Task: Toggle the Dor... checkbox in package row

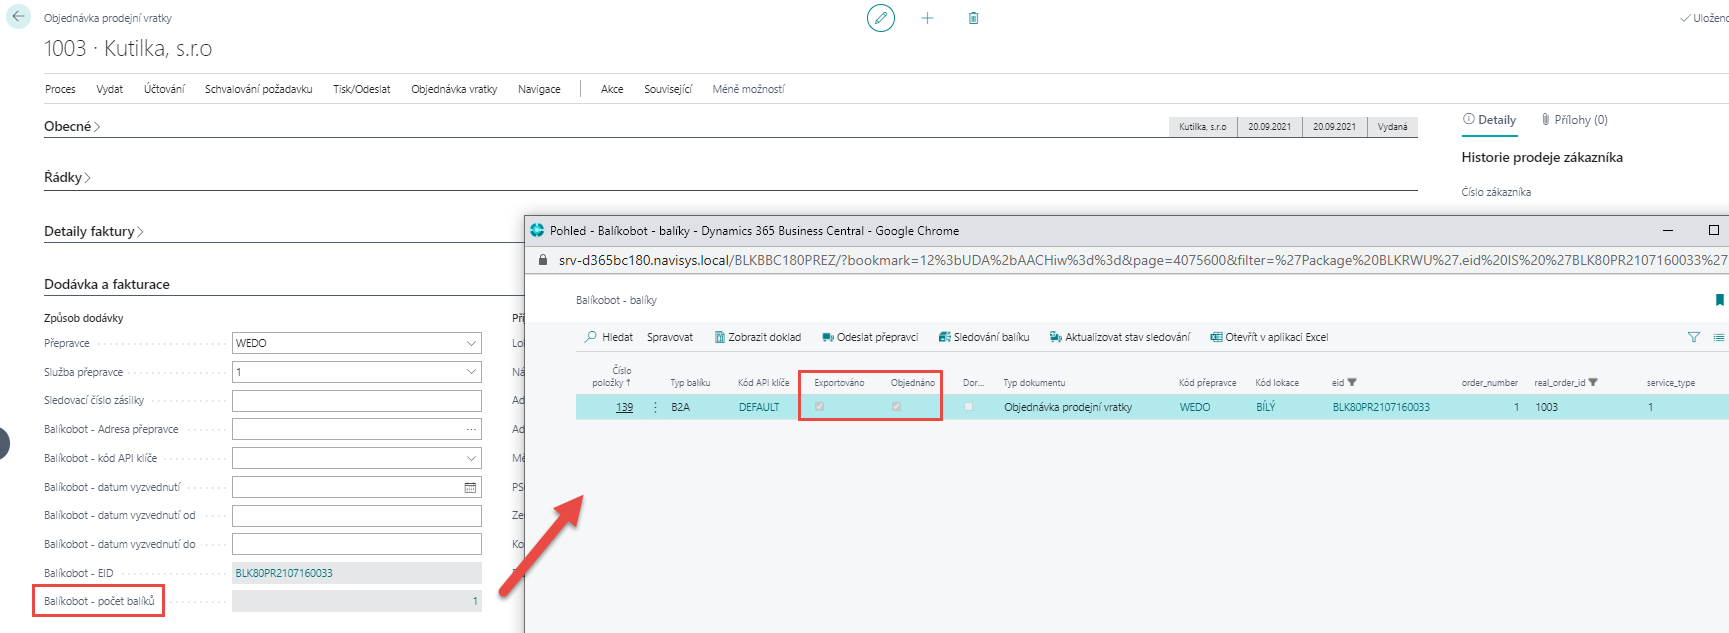Action: tap(968, 407)
